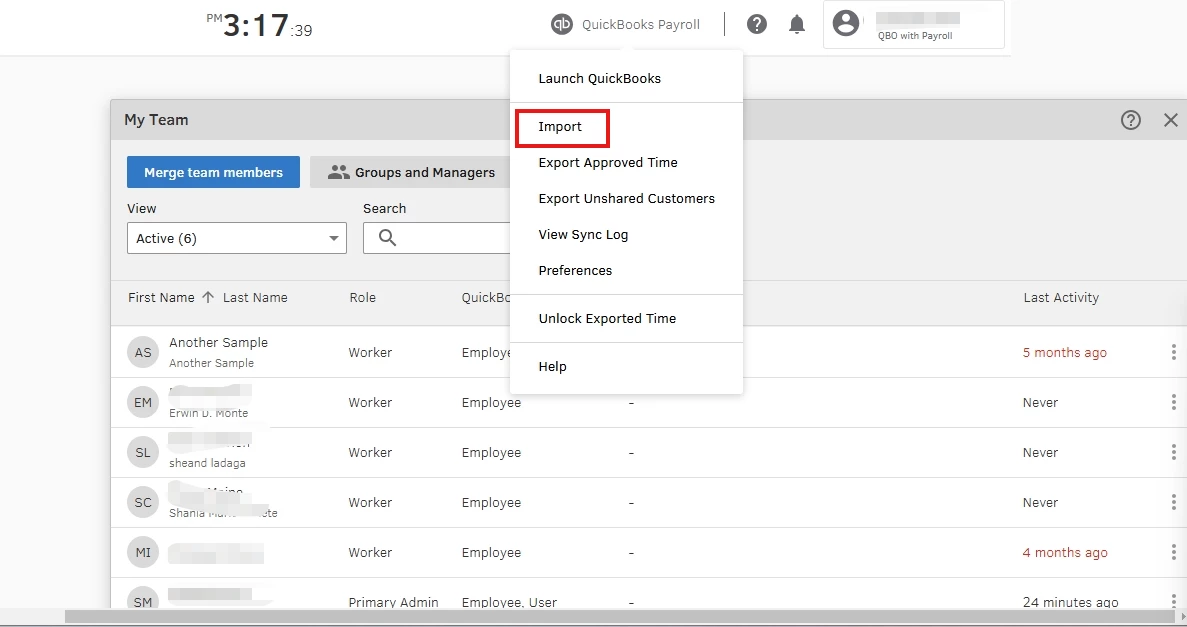This screenshot has width=1187, height=627.
Task: Open the QBO with Payroll account box
Action: pyautogui.click(x=914, y=24)
